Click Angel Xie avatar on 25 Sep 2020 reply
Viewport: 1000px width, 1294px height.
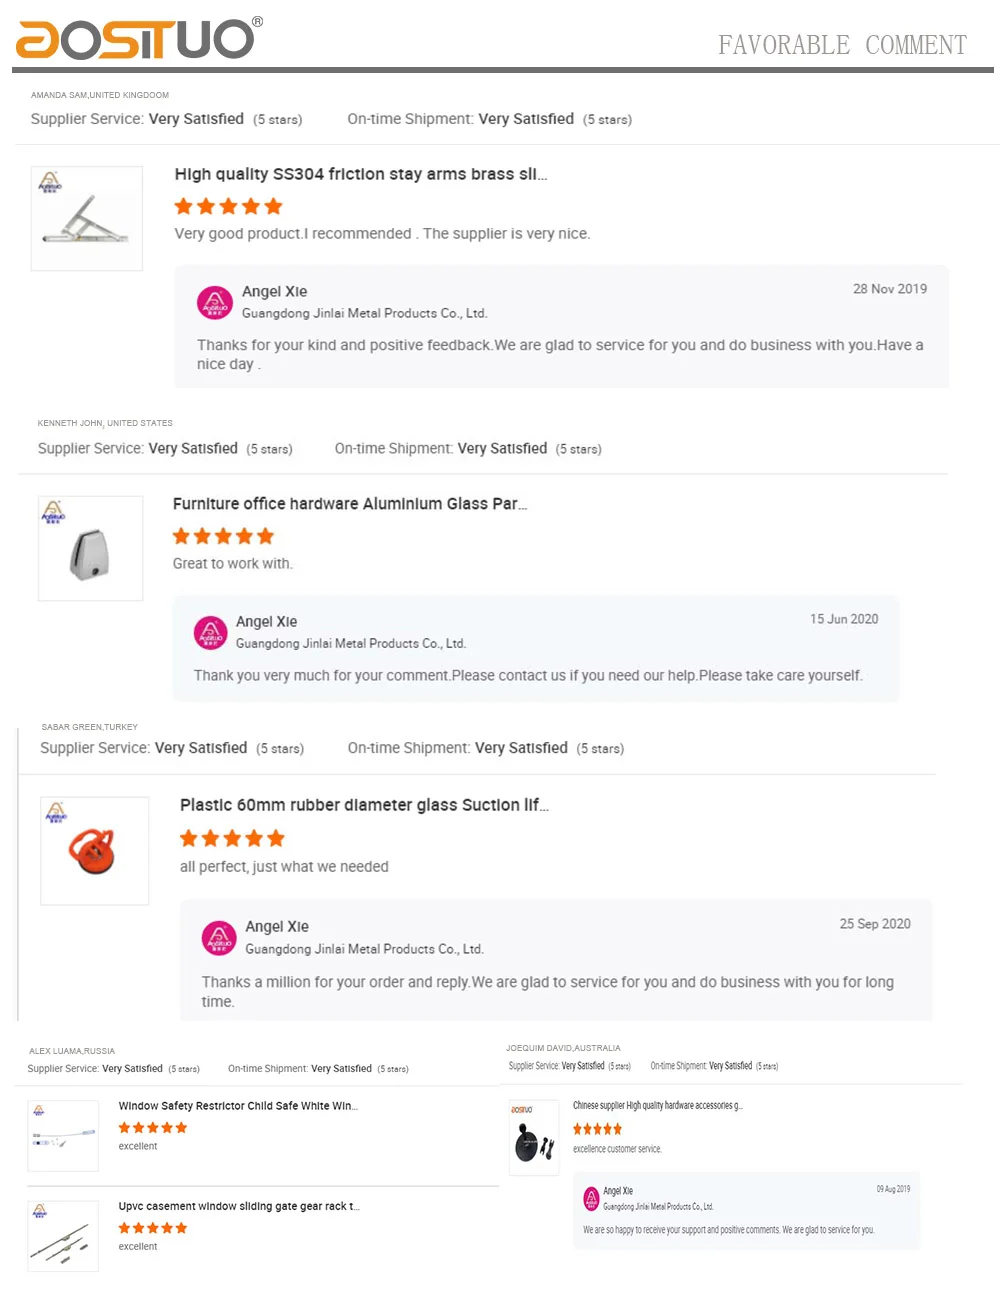219,938
